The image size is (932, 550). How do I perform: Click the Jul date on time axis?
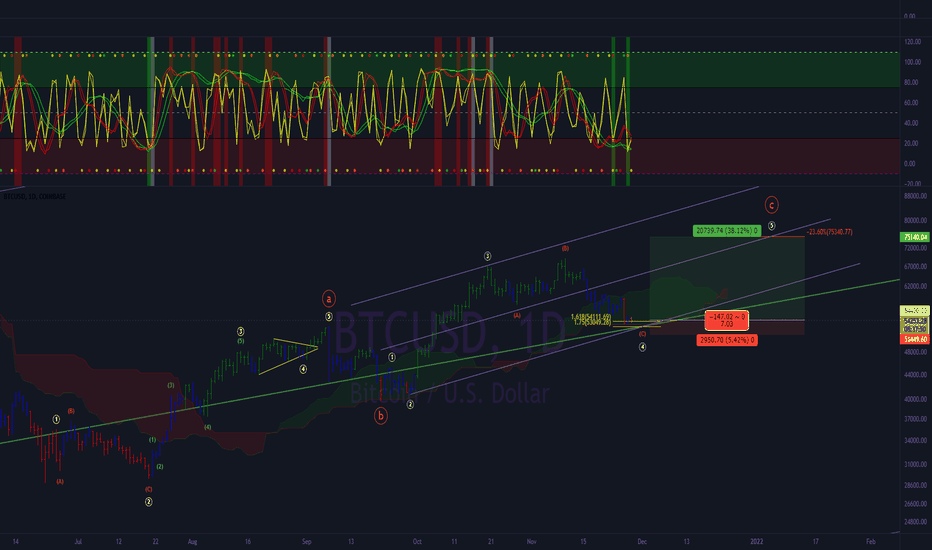tap(78, 542)
